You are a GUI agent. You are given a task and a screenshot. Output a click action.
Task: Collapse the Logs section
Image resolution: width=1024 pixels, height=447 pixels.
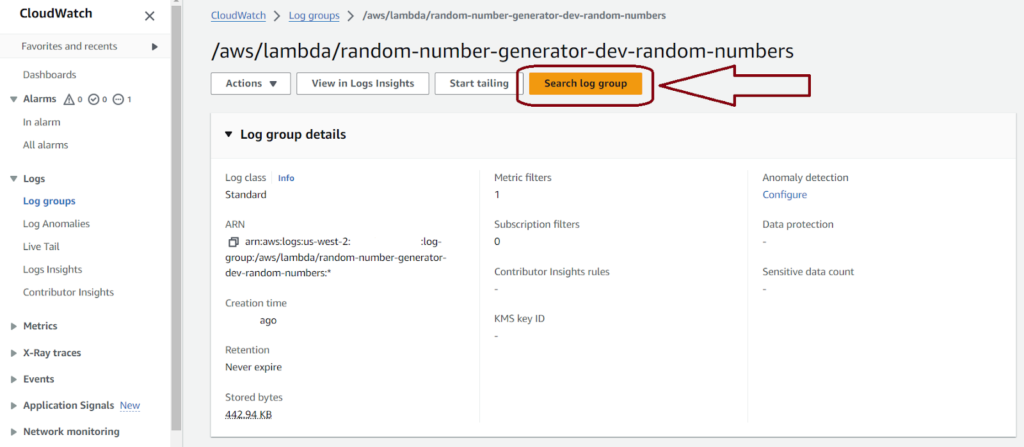[14, 178]
